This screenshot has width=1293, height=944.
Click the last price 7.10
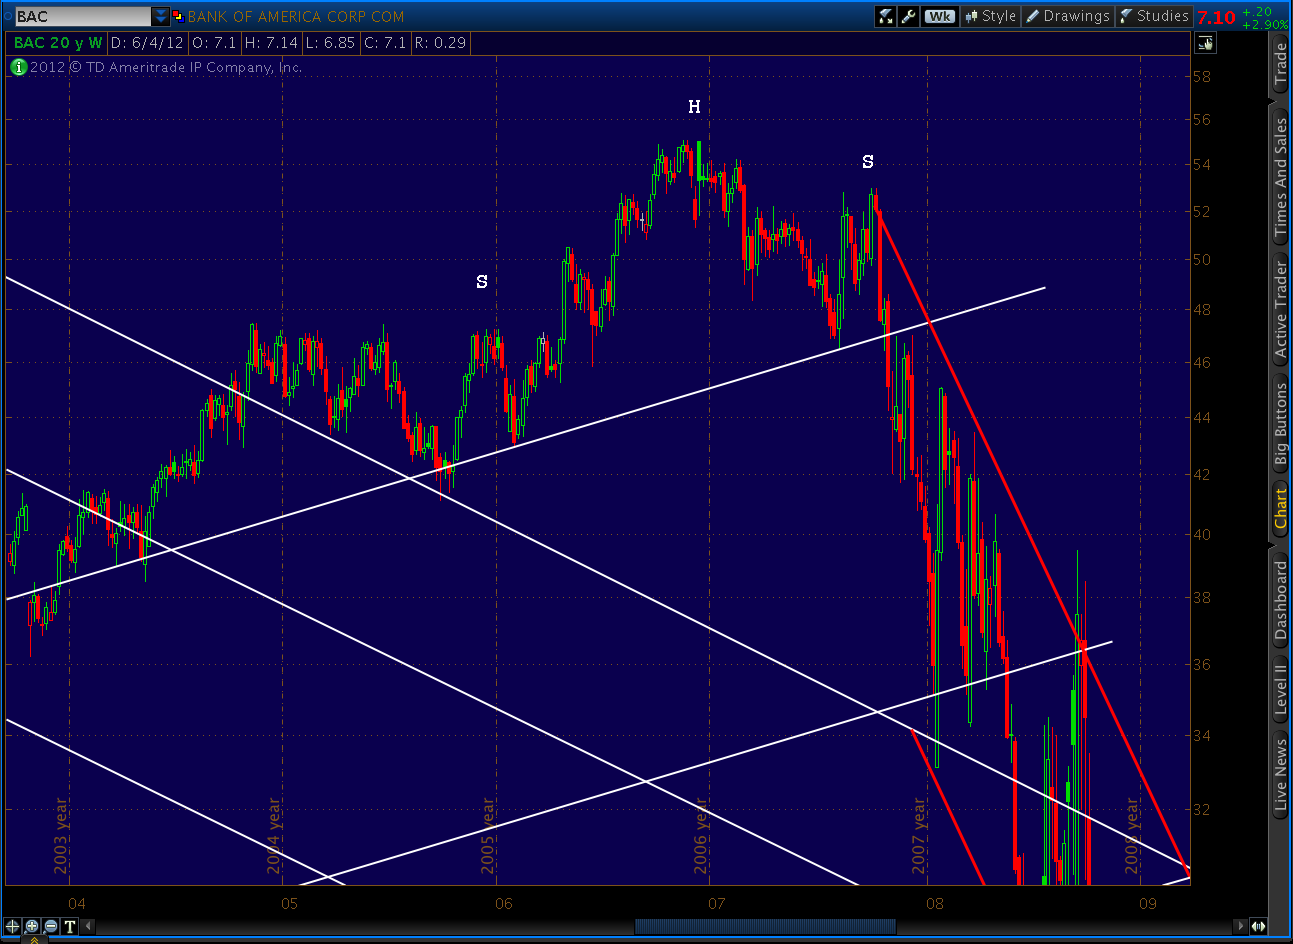1216,17
